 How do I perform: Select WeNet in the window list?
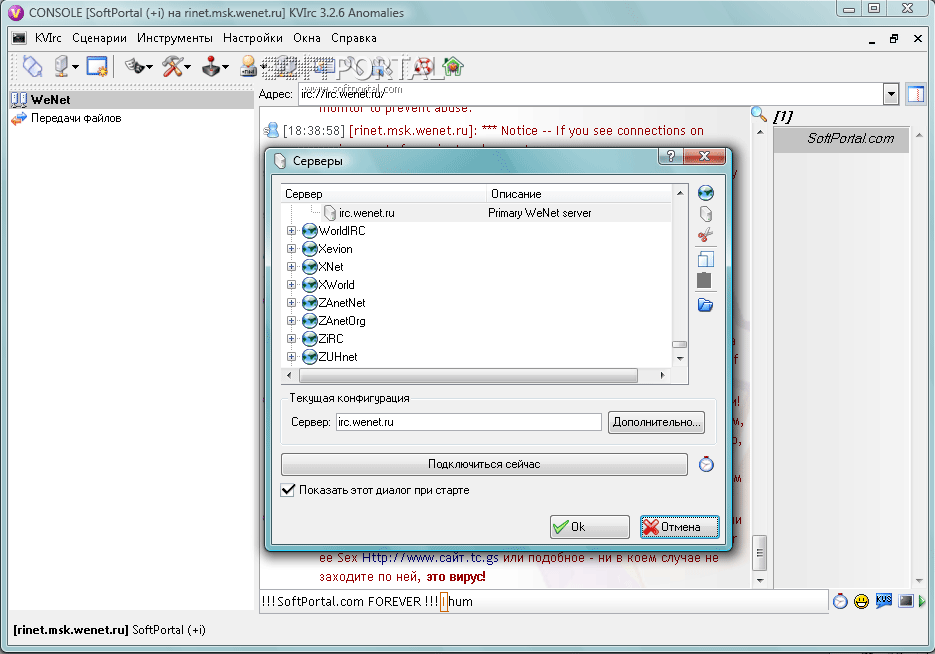132,100
